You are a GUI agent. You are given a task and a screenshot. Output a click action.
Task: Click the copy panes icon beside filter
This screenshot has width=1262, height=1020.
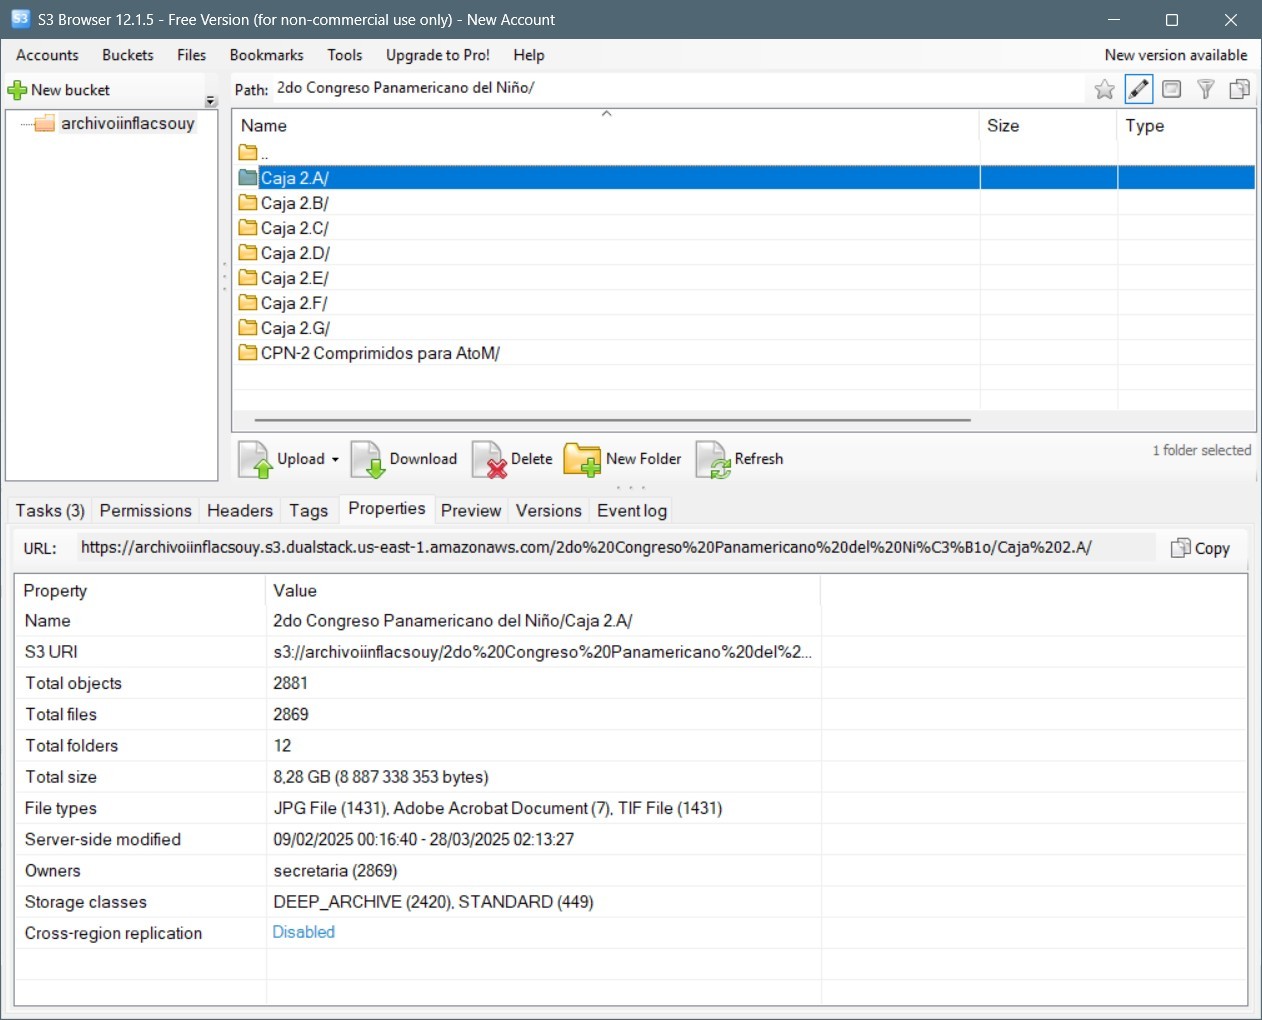pos(1239,90)
